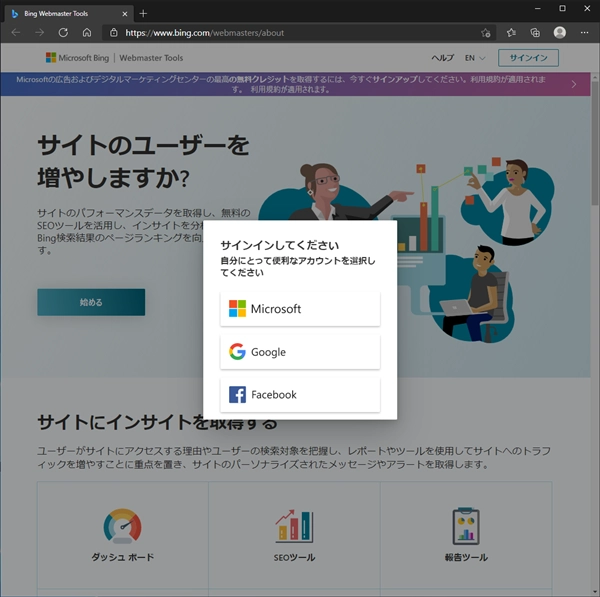Open a new tab with plus button
This screenshot has width=600, height=597.
point(143,14)
